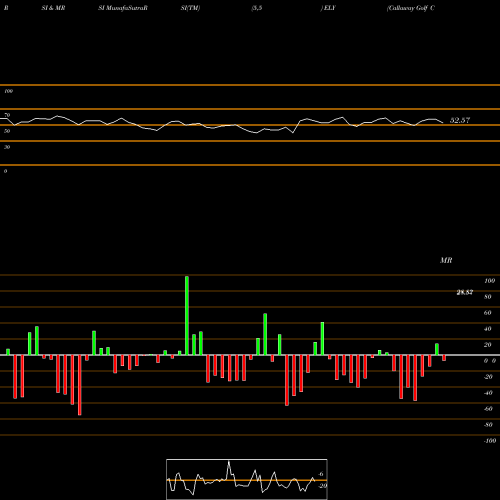500x500 pixels.
Task: Click the MR axis label -80
Action: coord(488,425)
